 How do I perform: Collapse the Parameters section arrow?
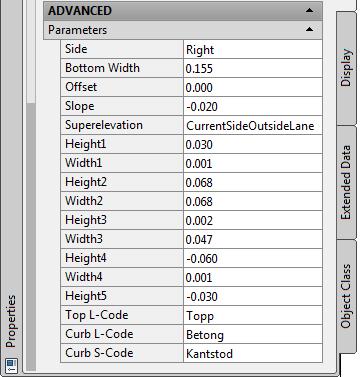tap(309, 29)
